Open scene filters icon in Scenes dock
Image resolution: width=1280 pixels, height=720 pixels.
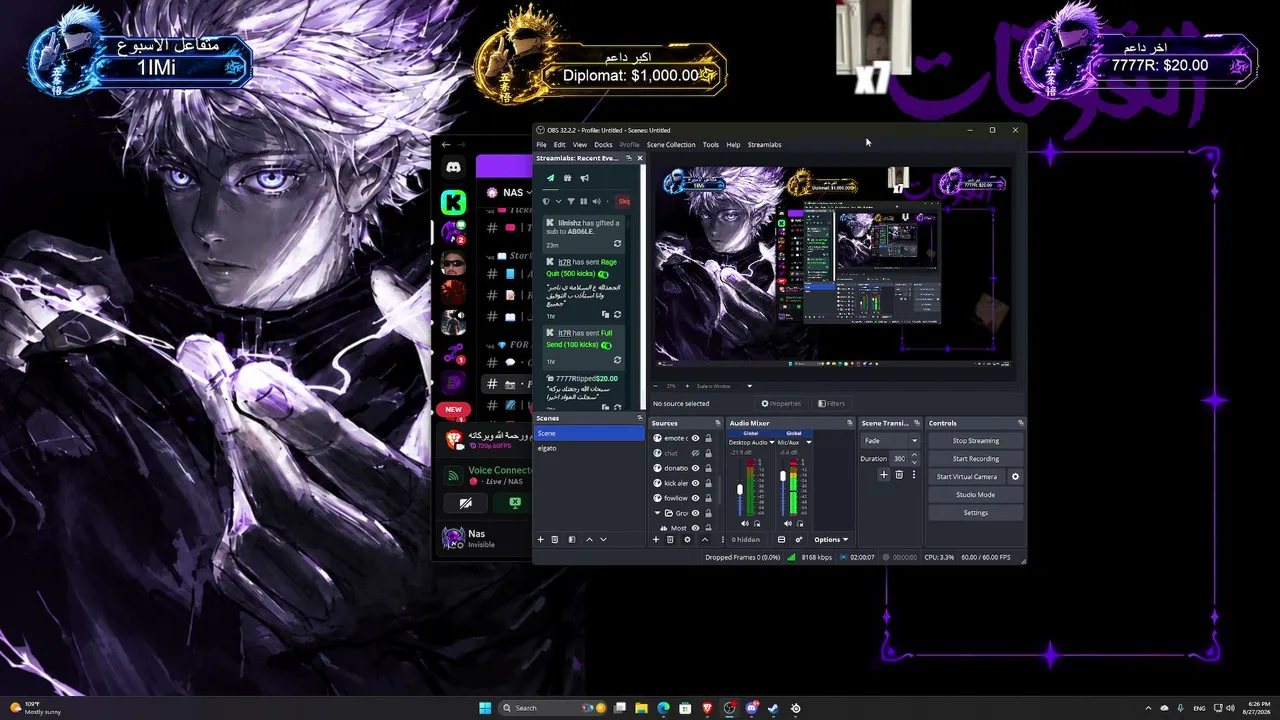572,539
